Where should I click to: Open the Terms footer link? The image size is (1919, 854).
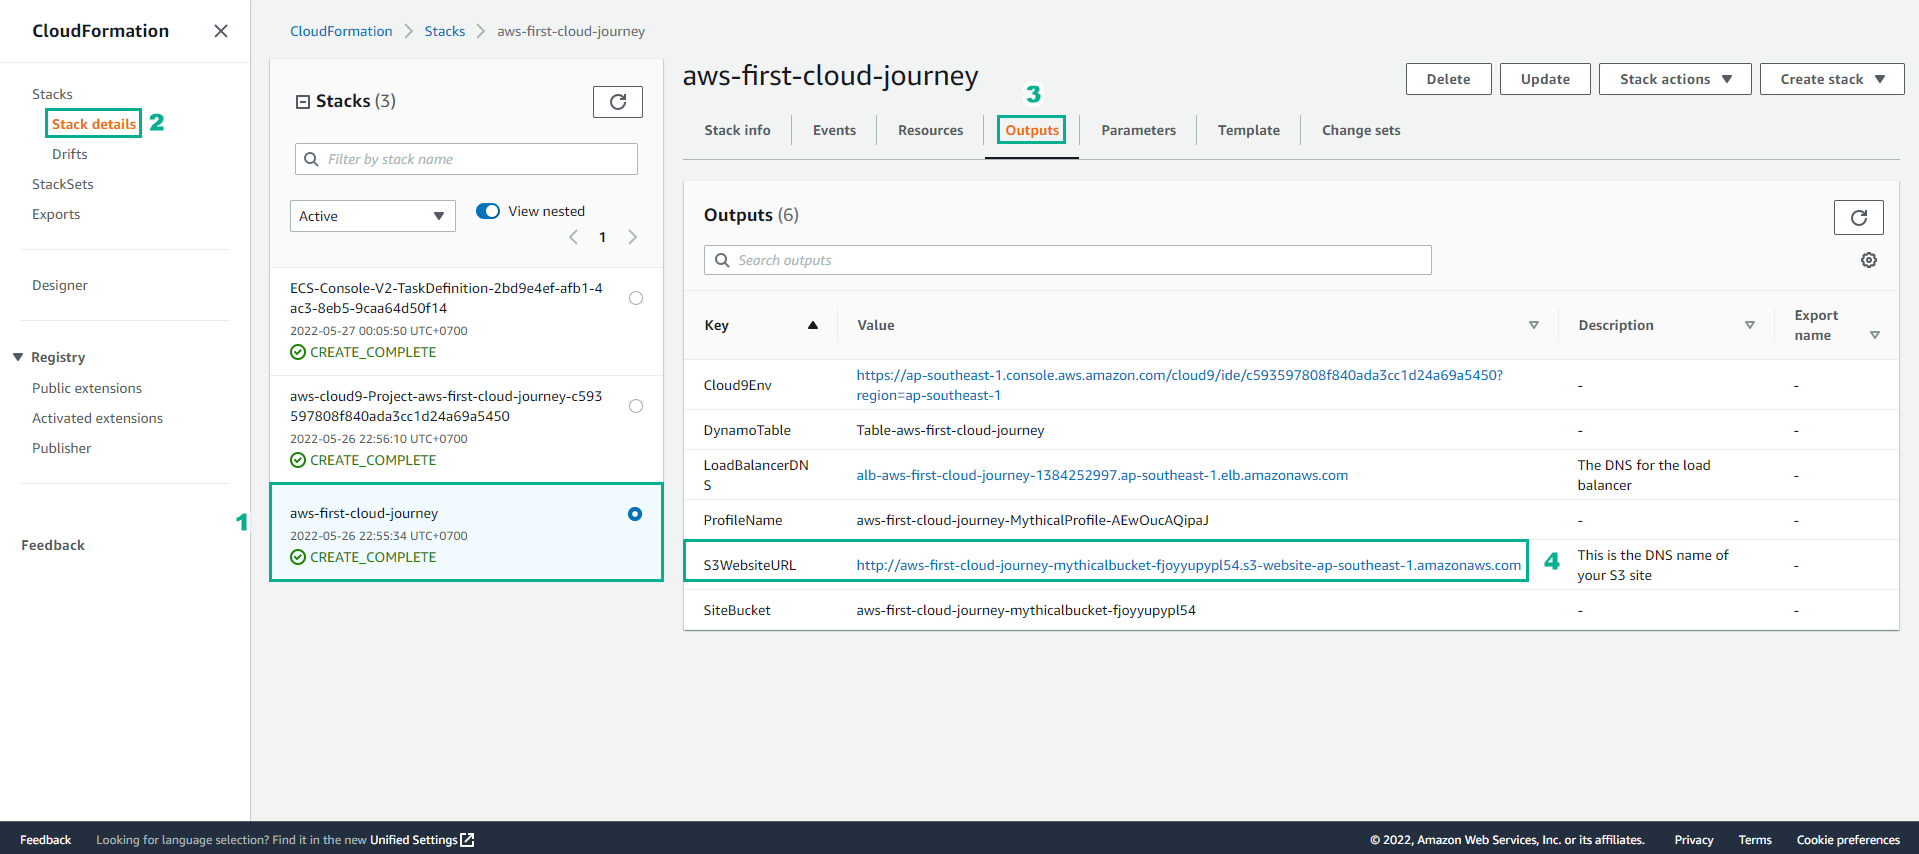(x=1755, y=840)
